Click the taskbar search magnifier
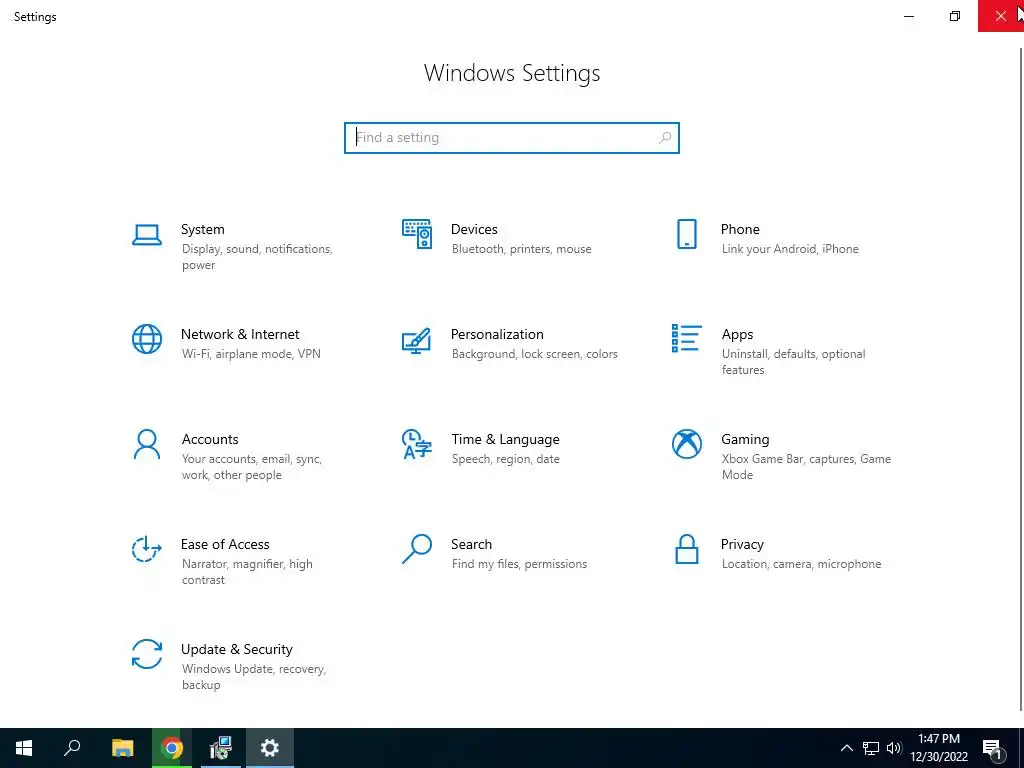The height and width of the screenshot is (768, 1024). [x=72, y=748]
